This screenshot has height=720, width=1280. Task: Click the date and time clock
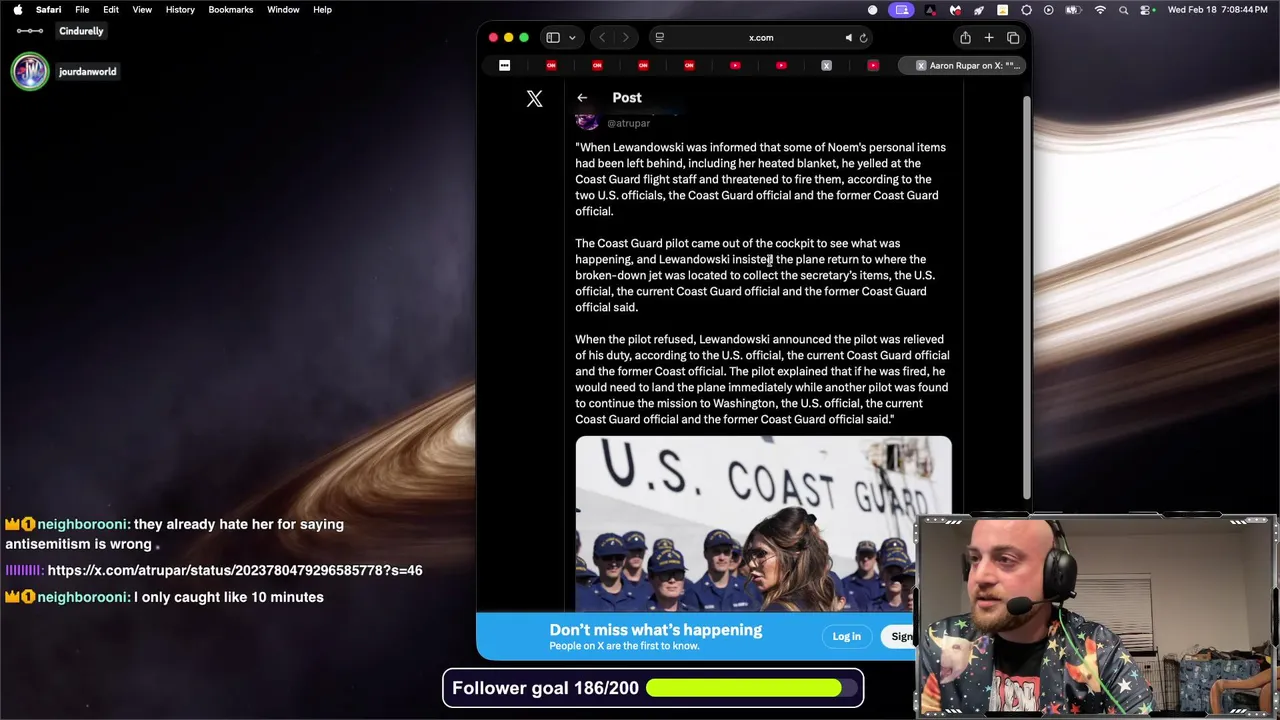click(1218, 10)
